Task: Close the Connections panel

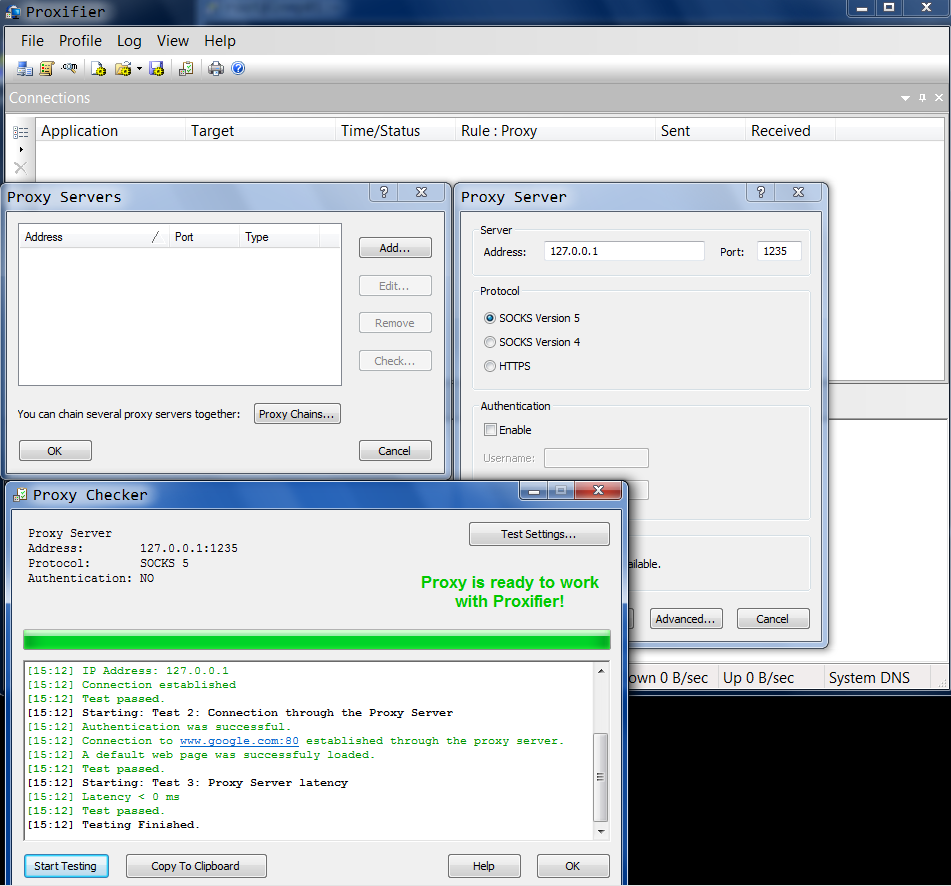Action: tap(939, 98)
